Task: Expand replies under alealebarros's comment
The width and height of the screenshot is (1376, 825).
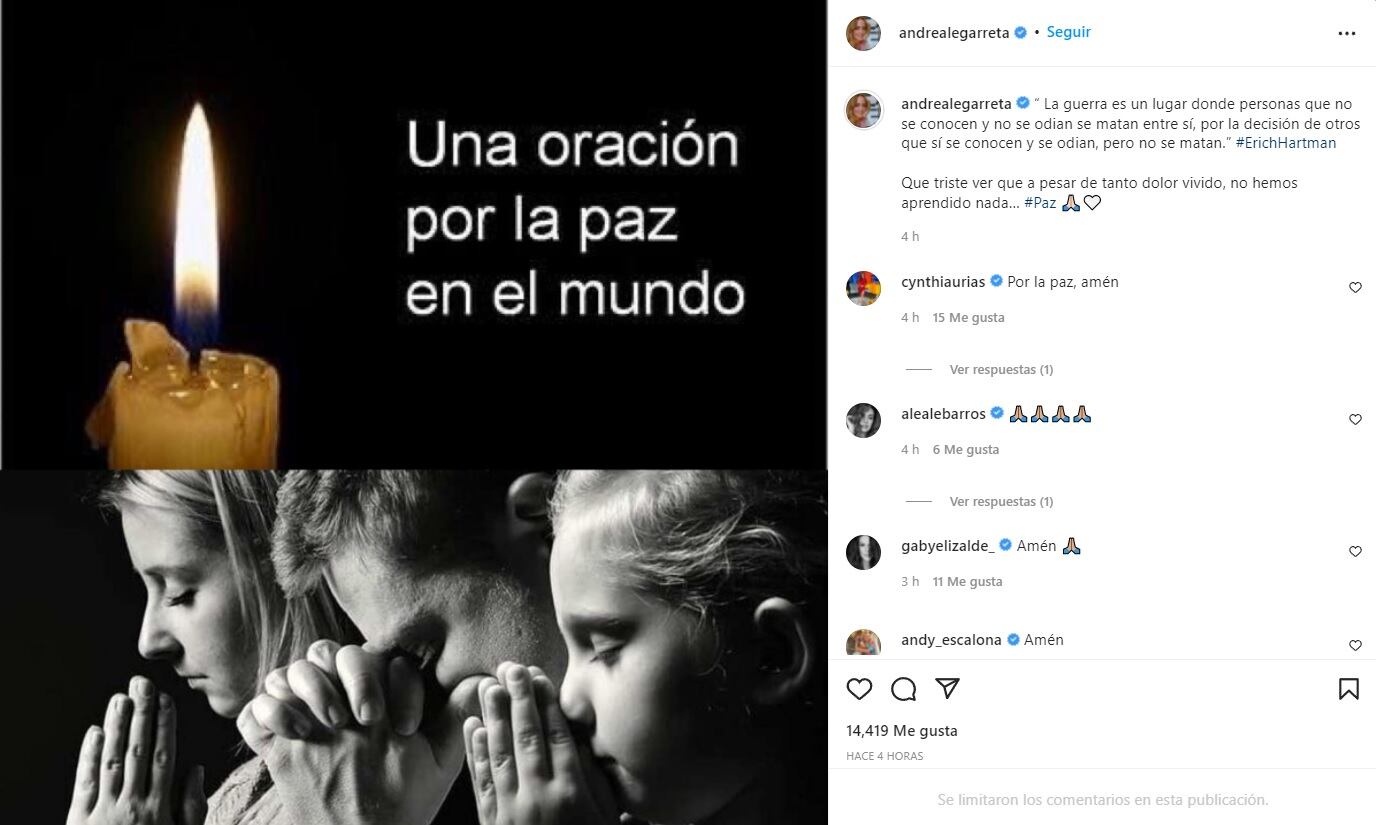Action: (1001, 502)
